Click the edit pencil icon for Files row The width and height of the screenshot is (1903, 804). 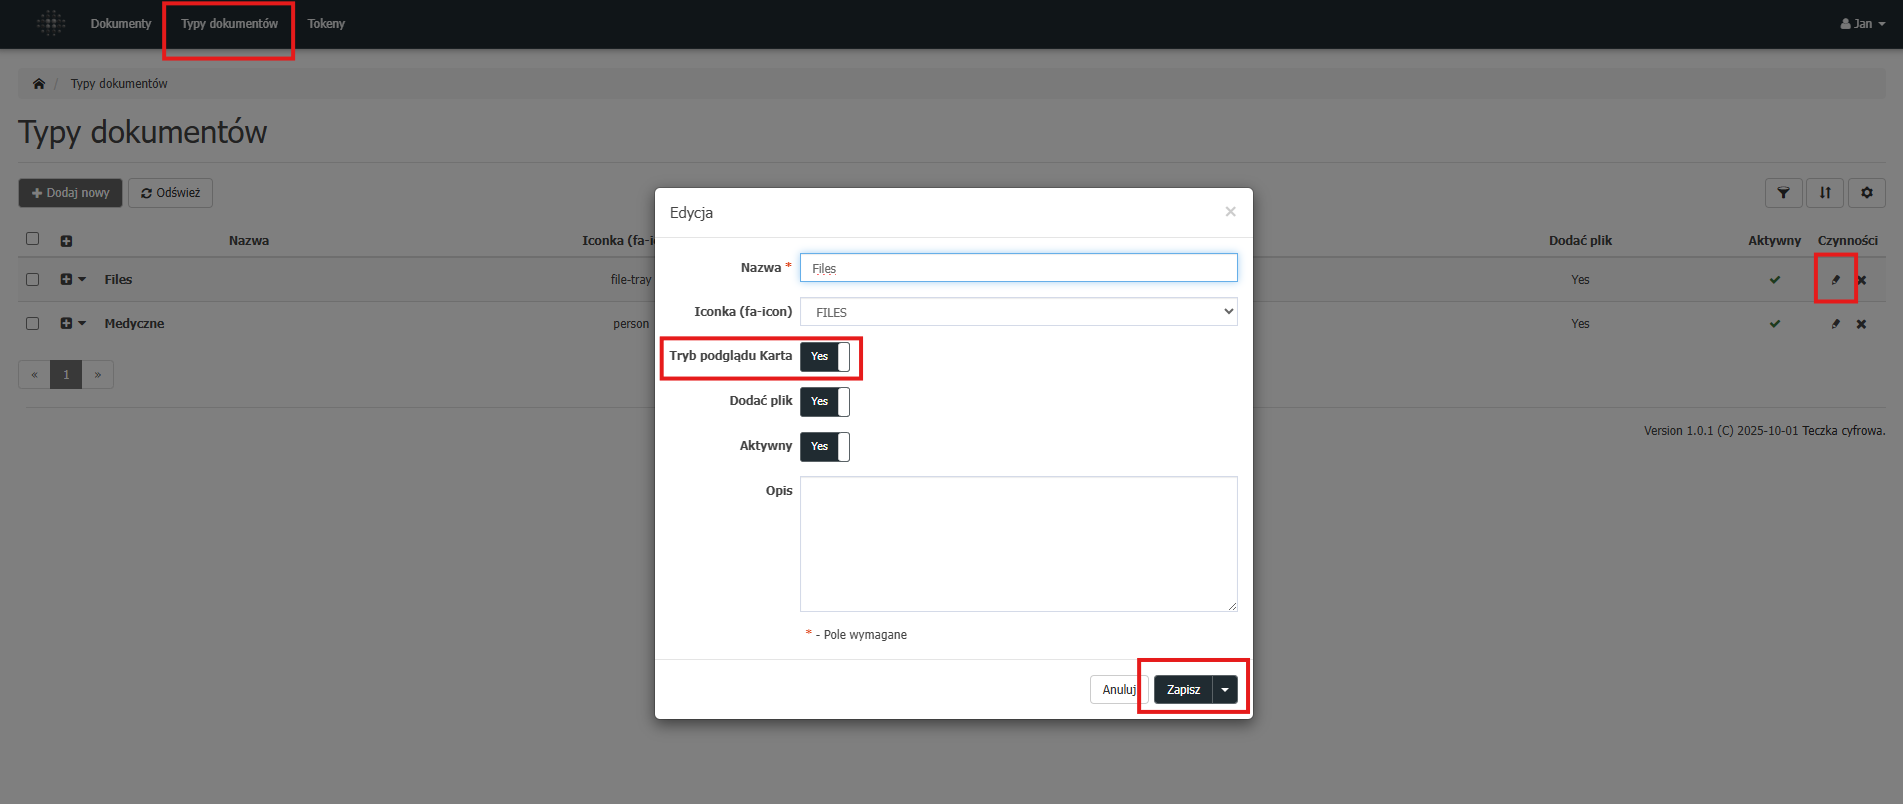coord(1835,280)
